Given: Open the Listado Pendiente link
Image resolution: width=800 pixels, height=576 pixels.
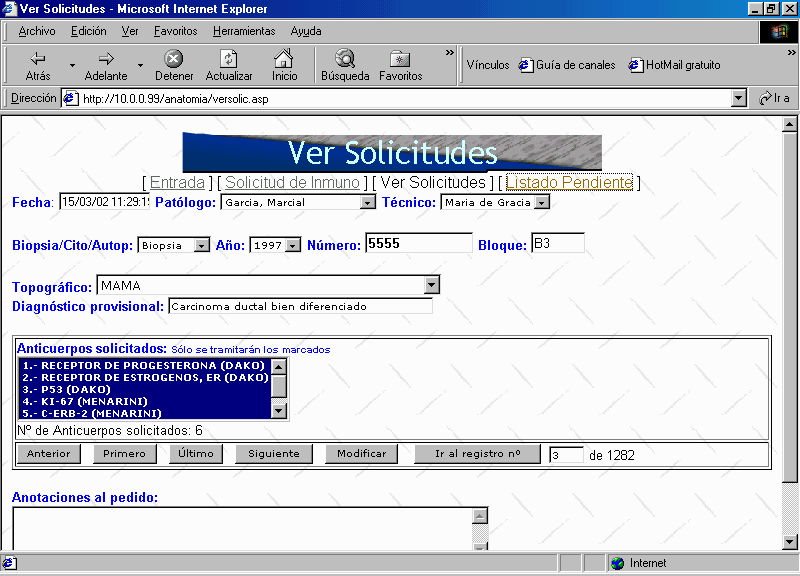Looking at the screenshot, I should click(x=570, y=182).
